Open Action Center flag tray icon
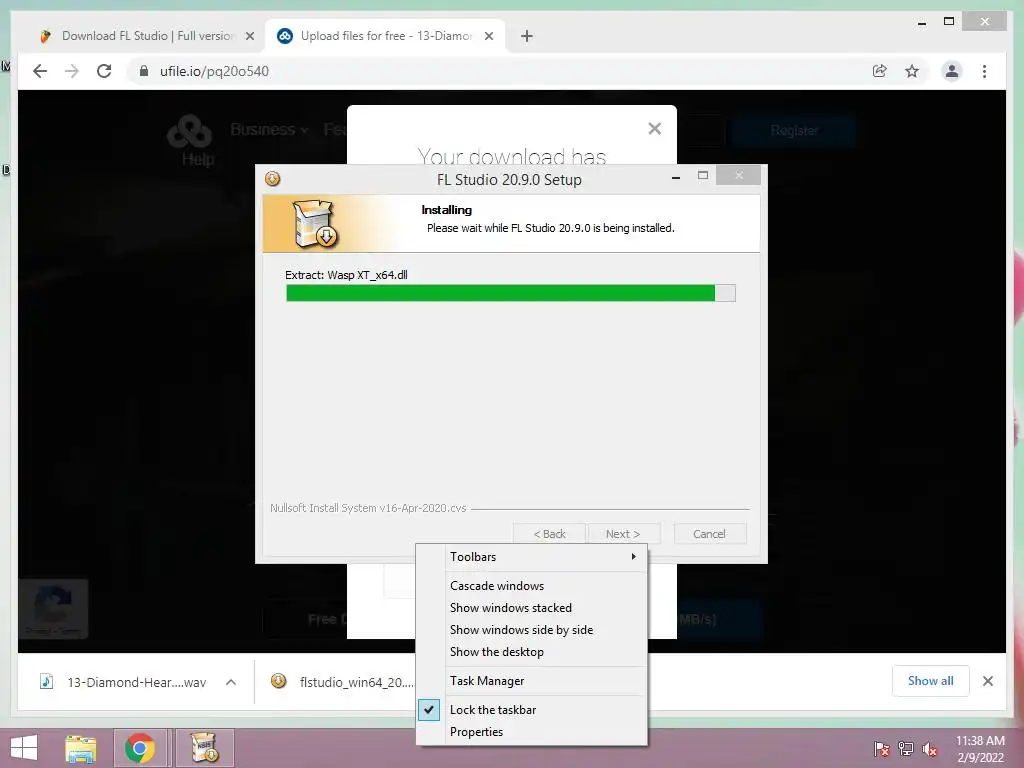Screen dimensions: 1024x768 [882, 749]
